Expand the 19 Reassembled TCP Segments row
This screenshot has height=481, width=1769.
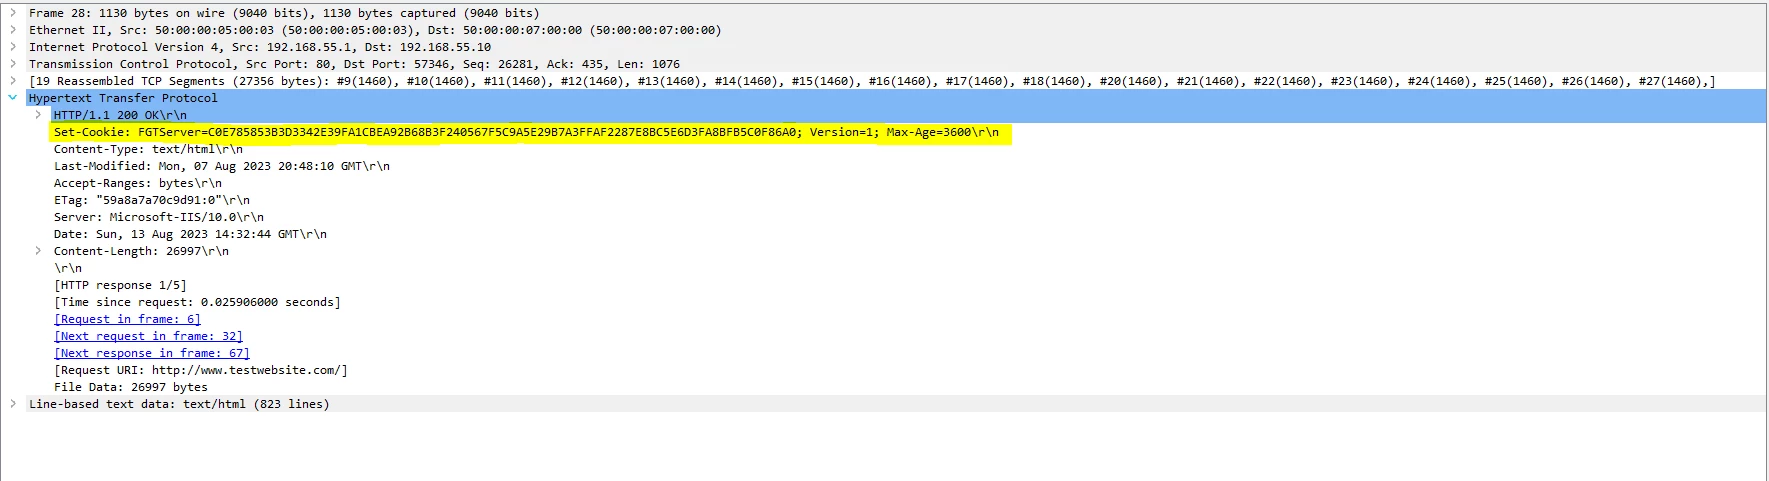[13, 81]
